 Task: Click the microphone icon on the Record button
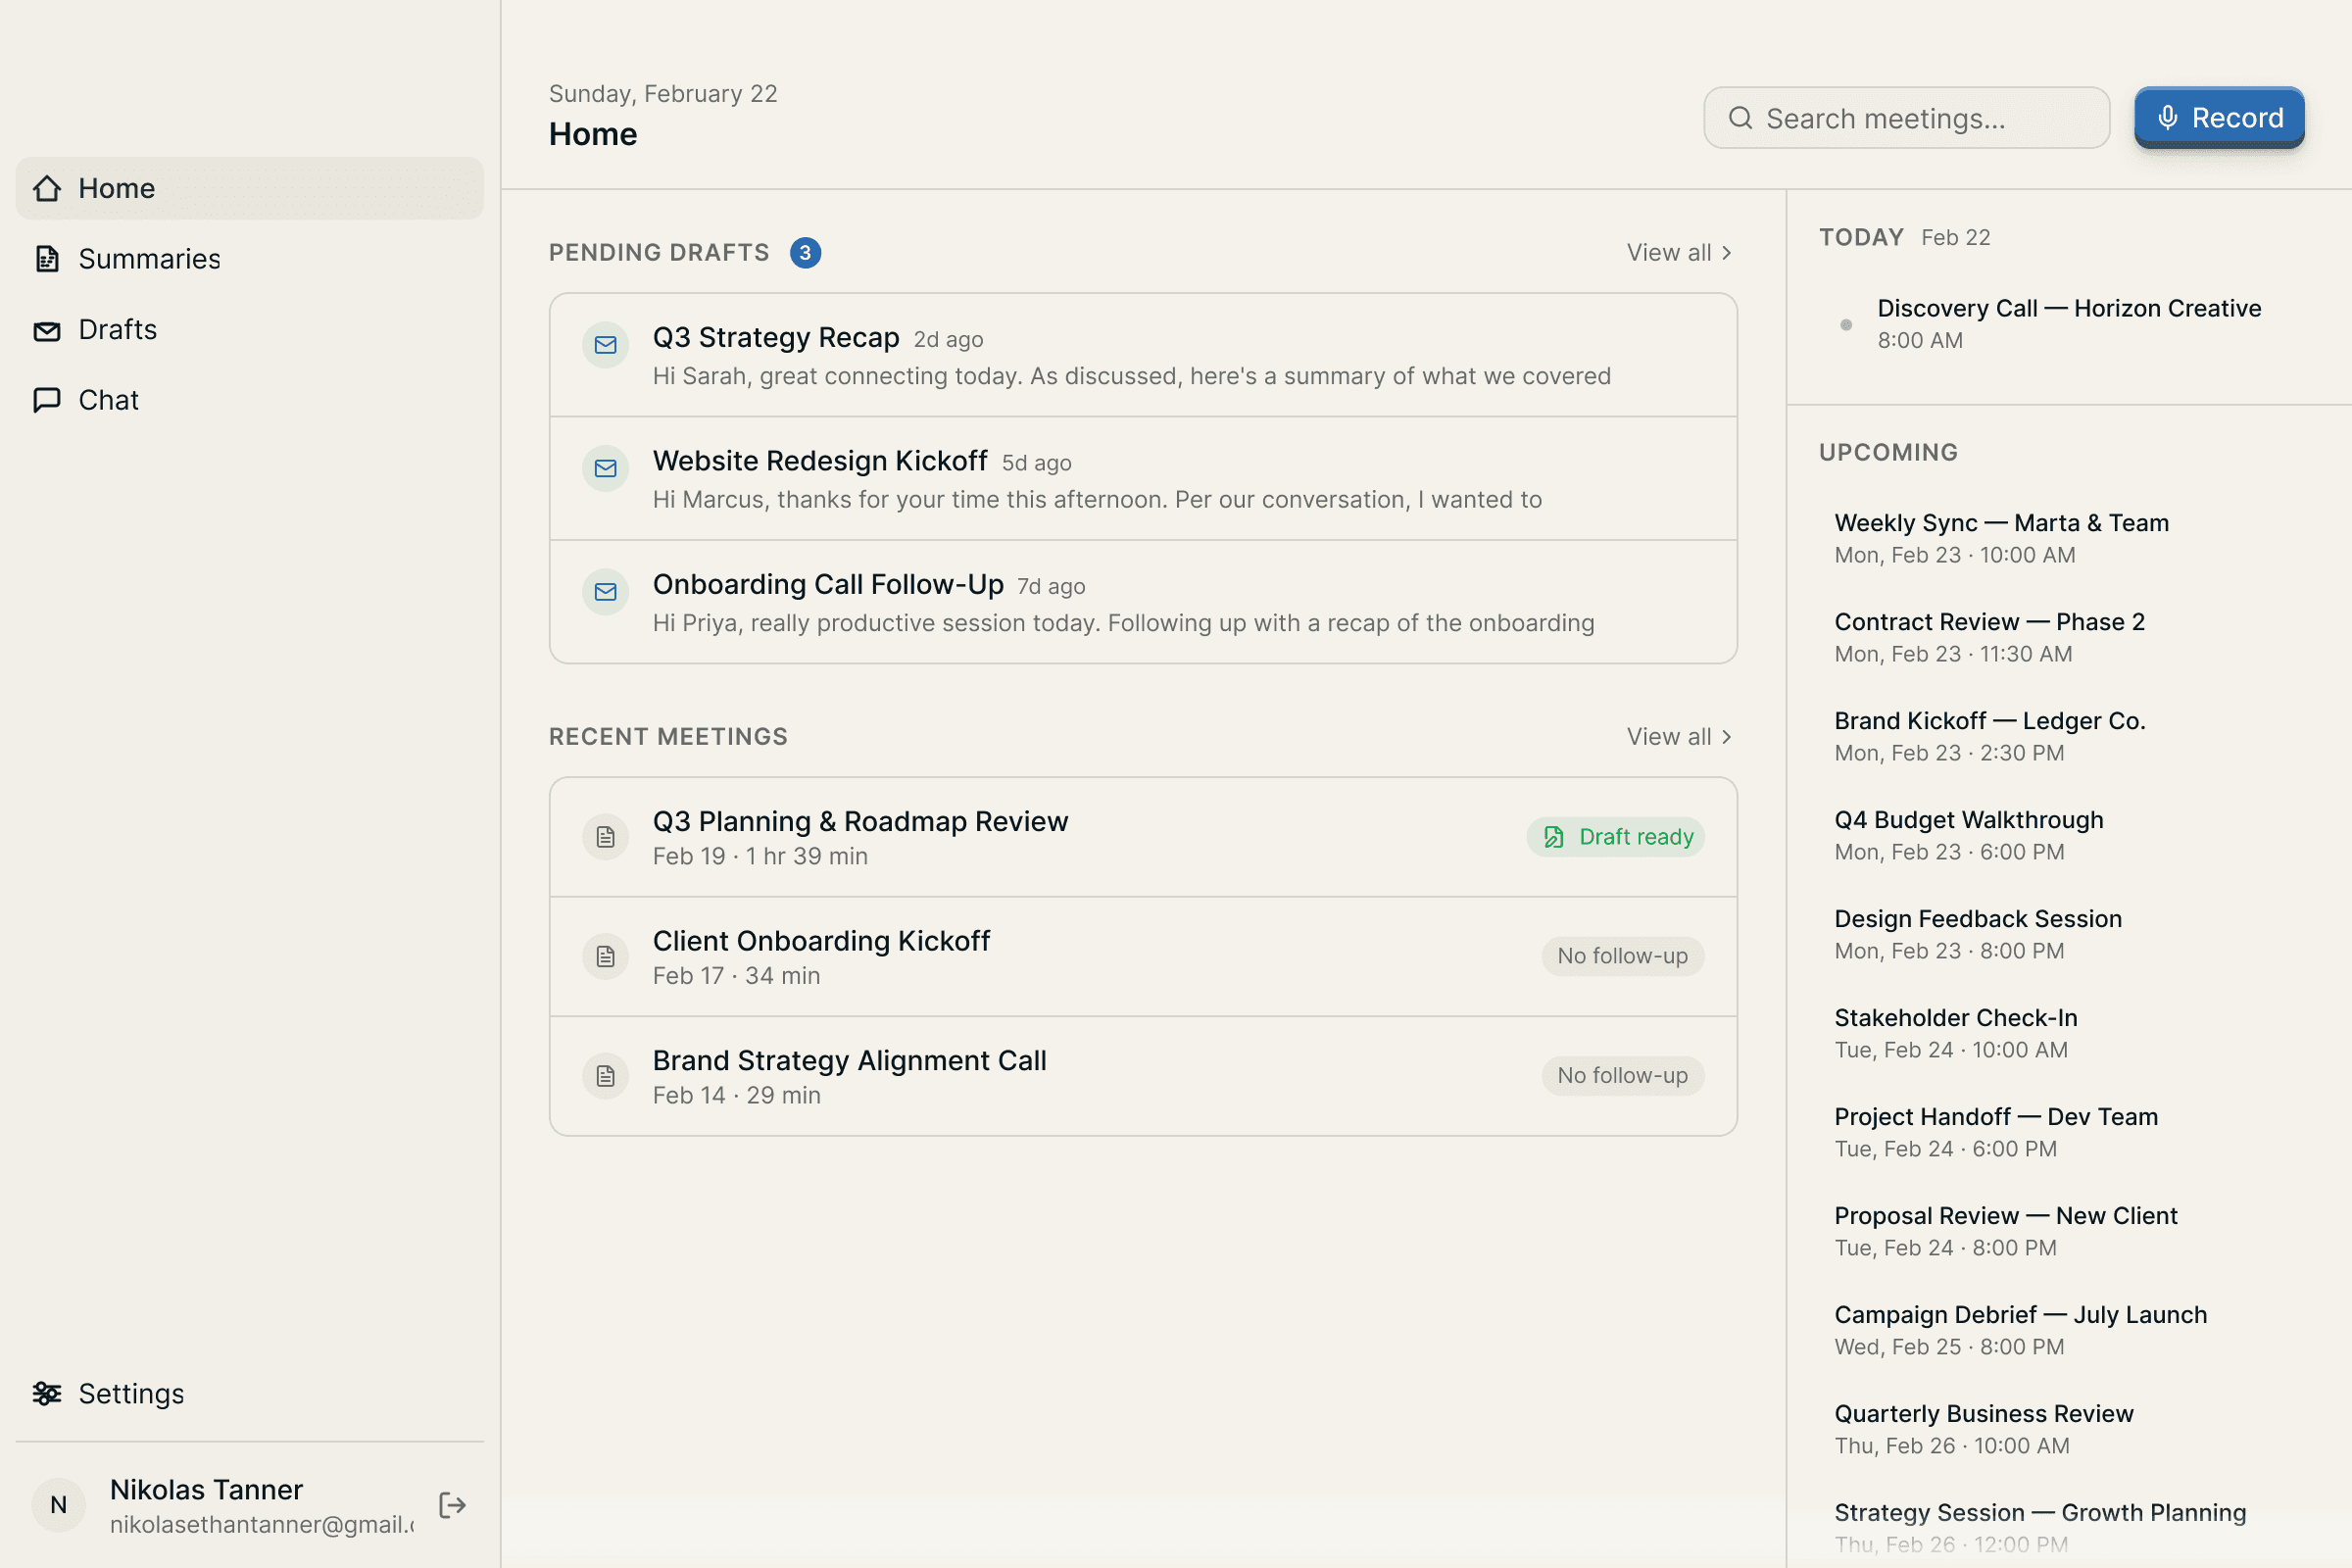pyautogui.click(x=2167, y=117)
